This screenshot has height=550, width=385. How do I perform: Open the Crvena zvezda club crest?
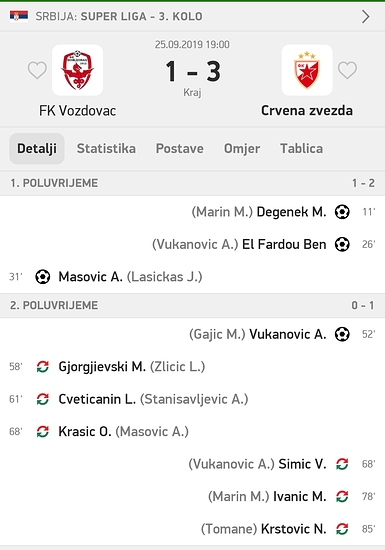pyautogui.click(x=307, y=70)
